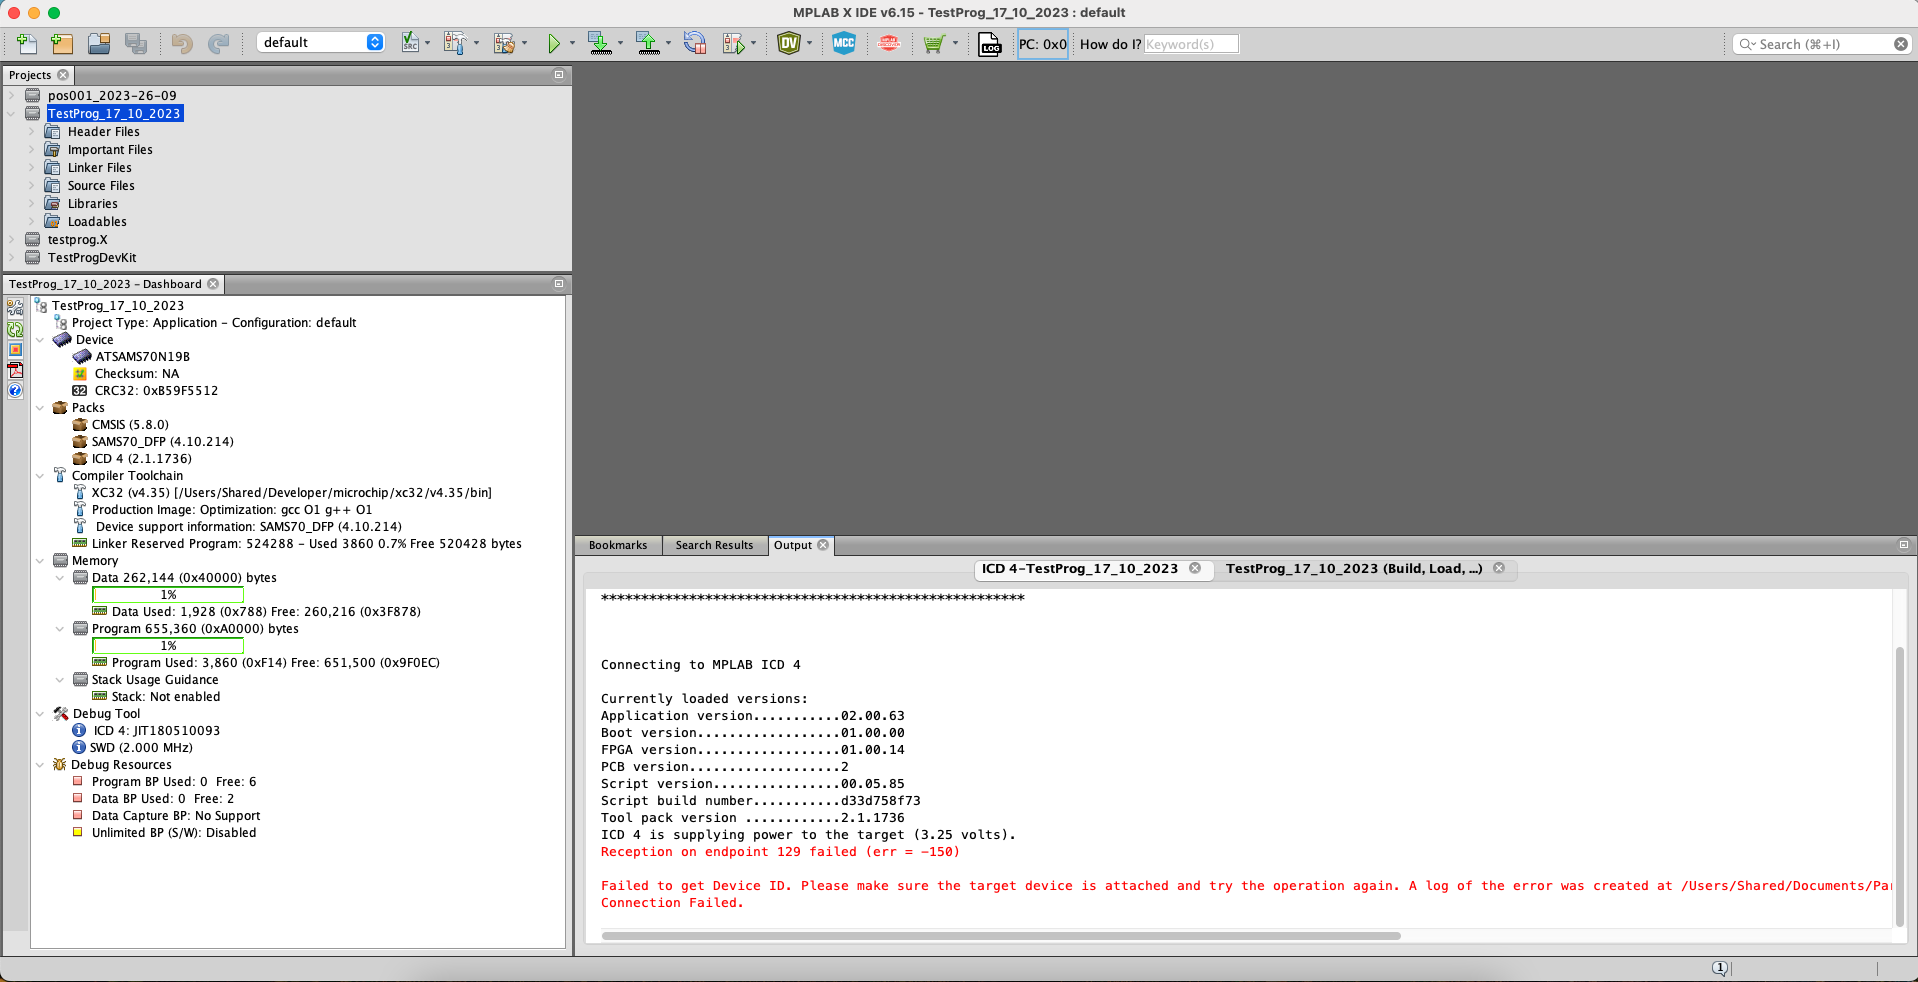Click the Run Main Project green arrow
This screenshot has width=1918, height=982.
[553, 43]
